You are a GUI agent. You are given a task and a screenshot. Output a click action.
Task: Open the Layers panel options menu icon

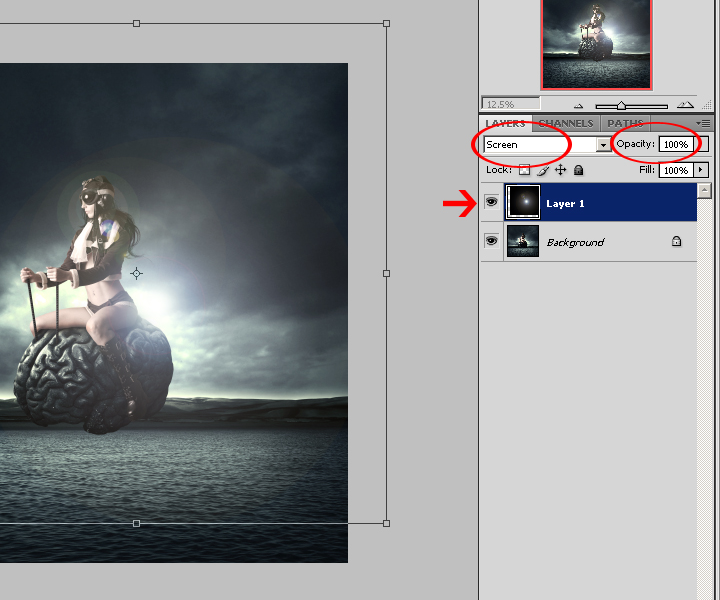click(x=704, y=123)
